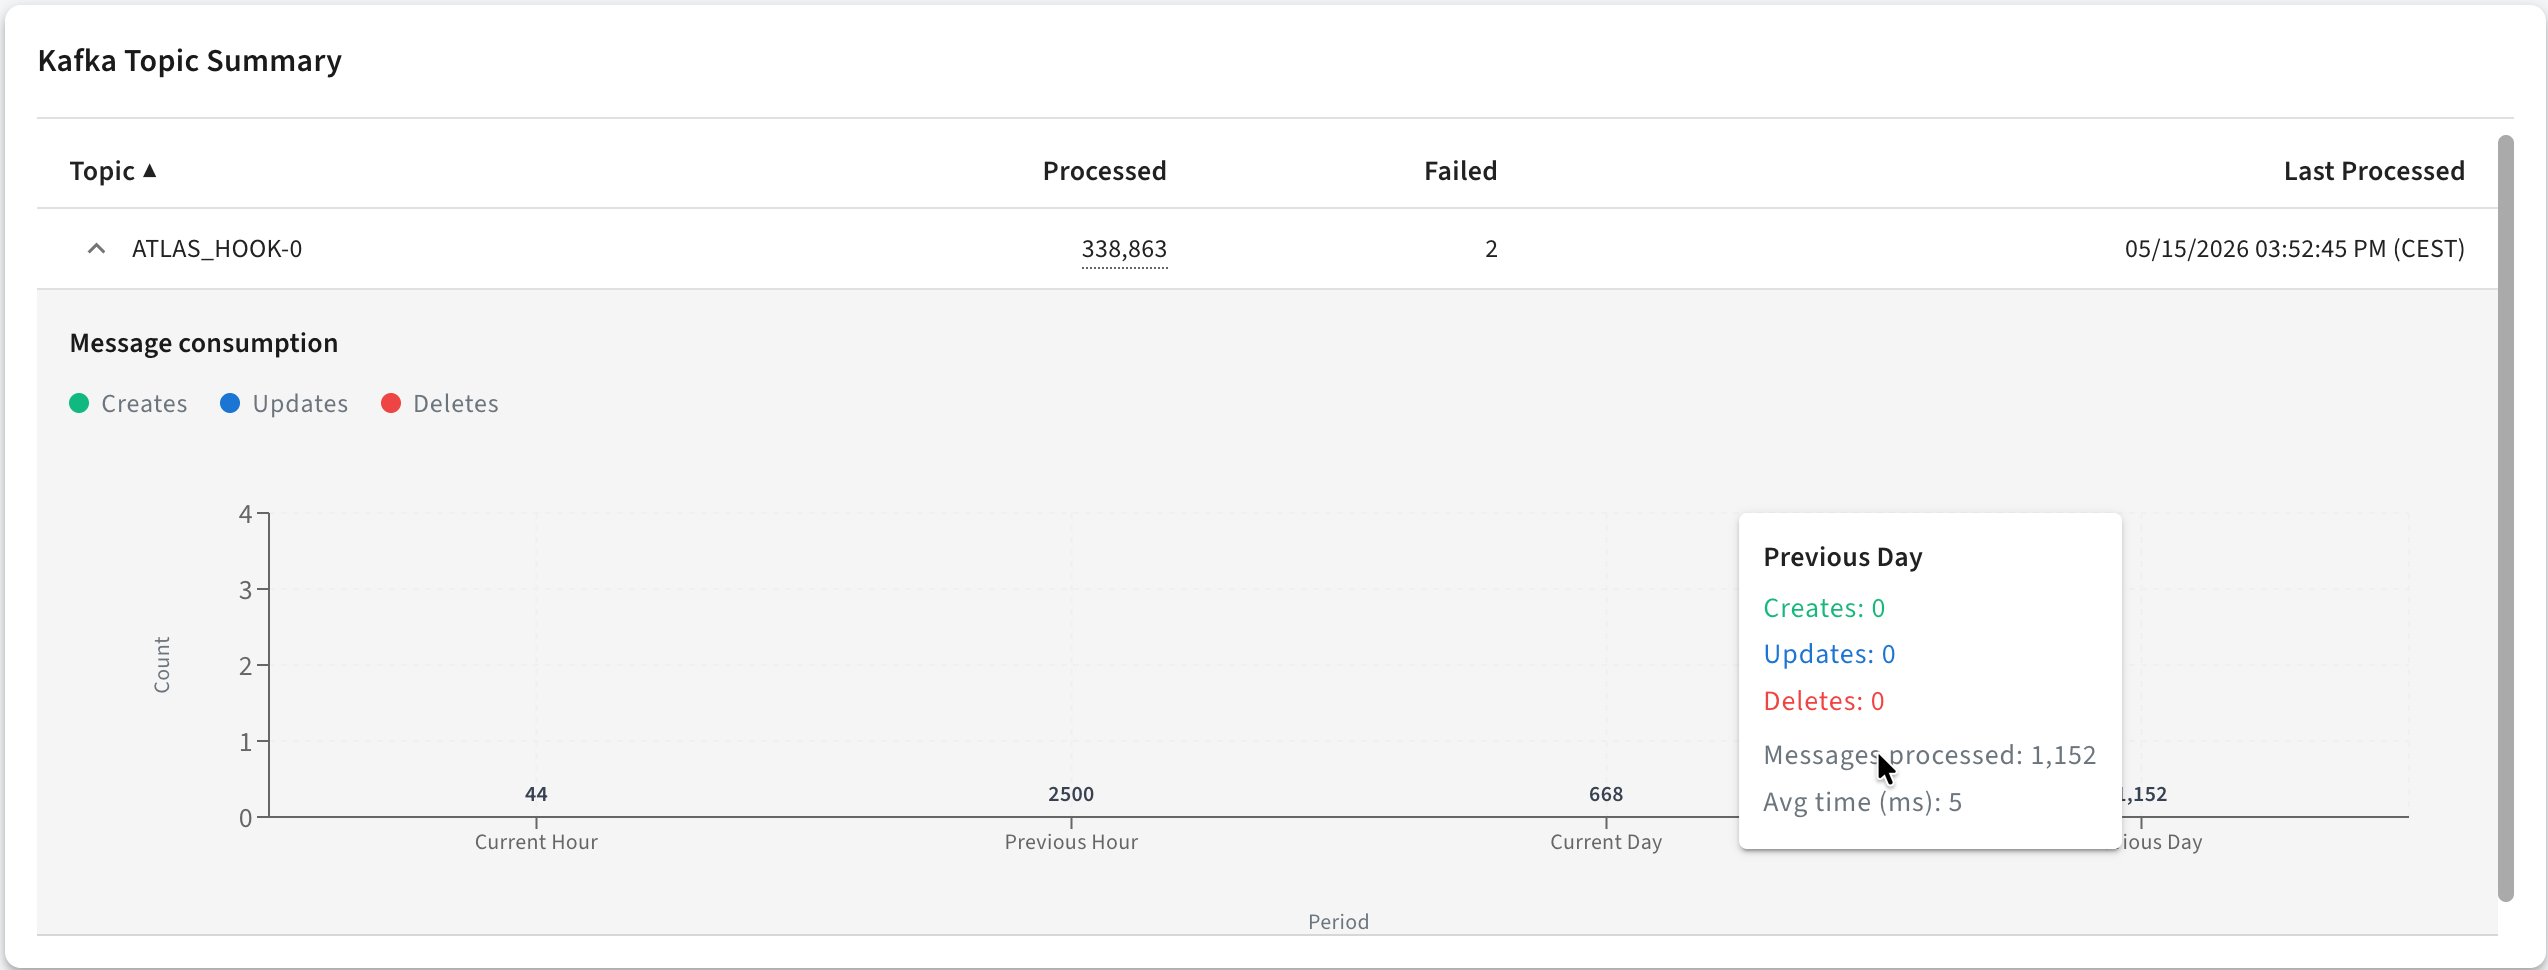Select the ATLAS_HOOK-0 topic name

coord(217,249)
